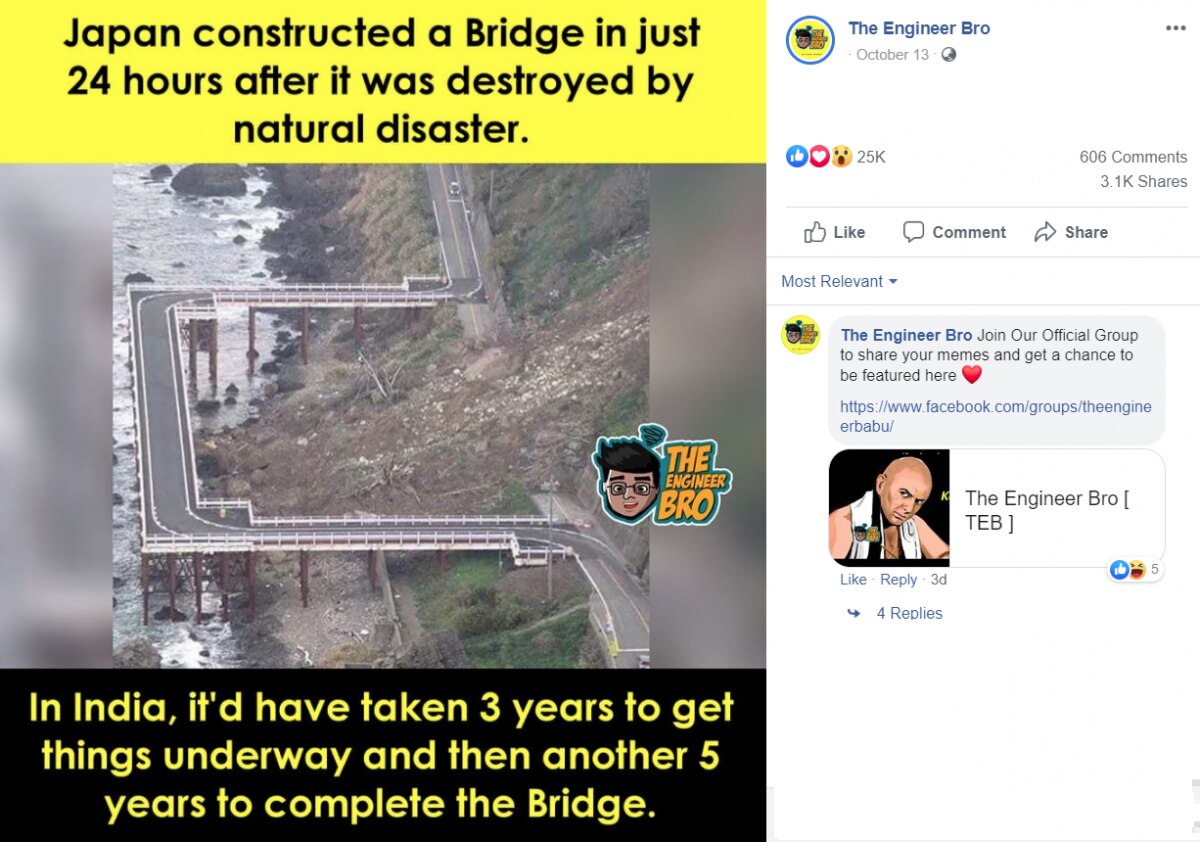
Task: Click Like under the pinned comment
Action: [853, 580]
